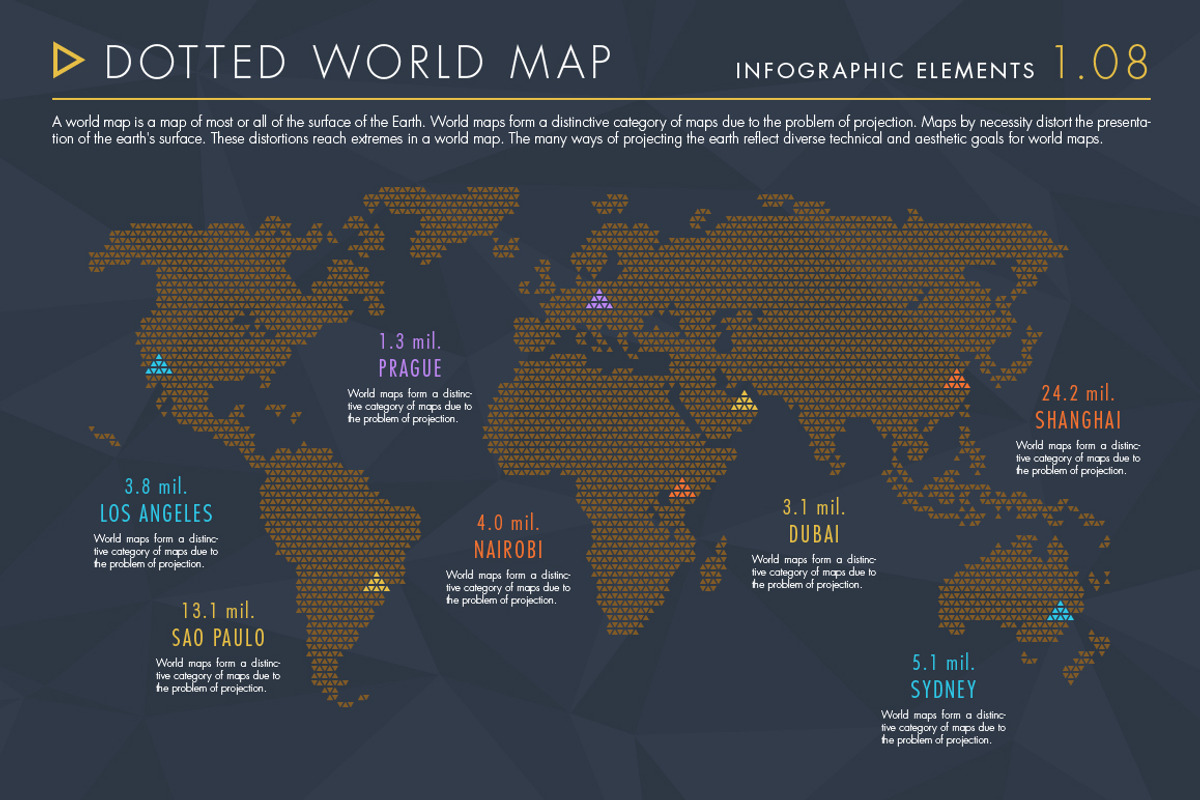This screenshot has height=800, width=1200.
Task: Click the SAO PAULO city label
Action: point(218,638)
